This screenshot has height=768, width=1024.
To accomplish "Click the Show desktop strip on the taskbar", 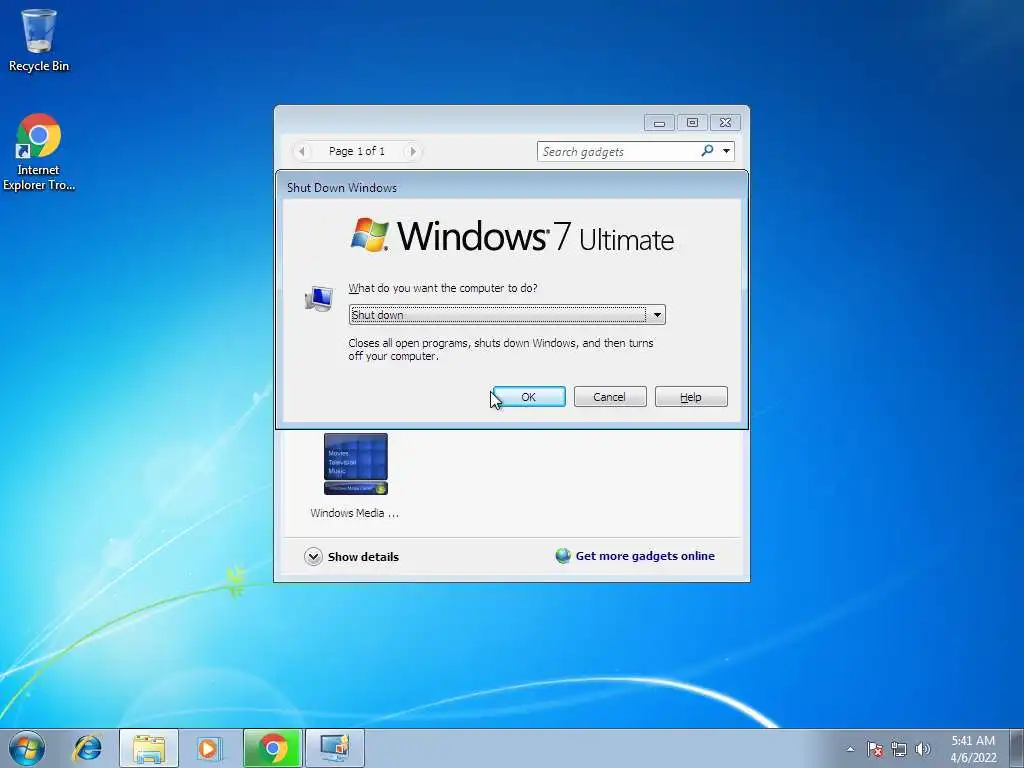I will [x=1017, y=748].
